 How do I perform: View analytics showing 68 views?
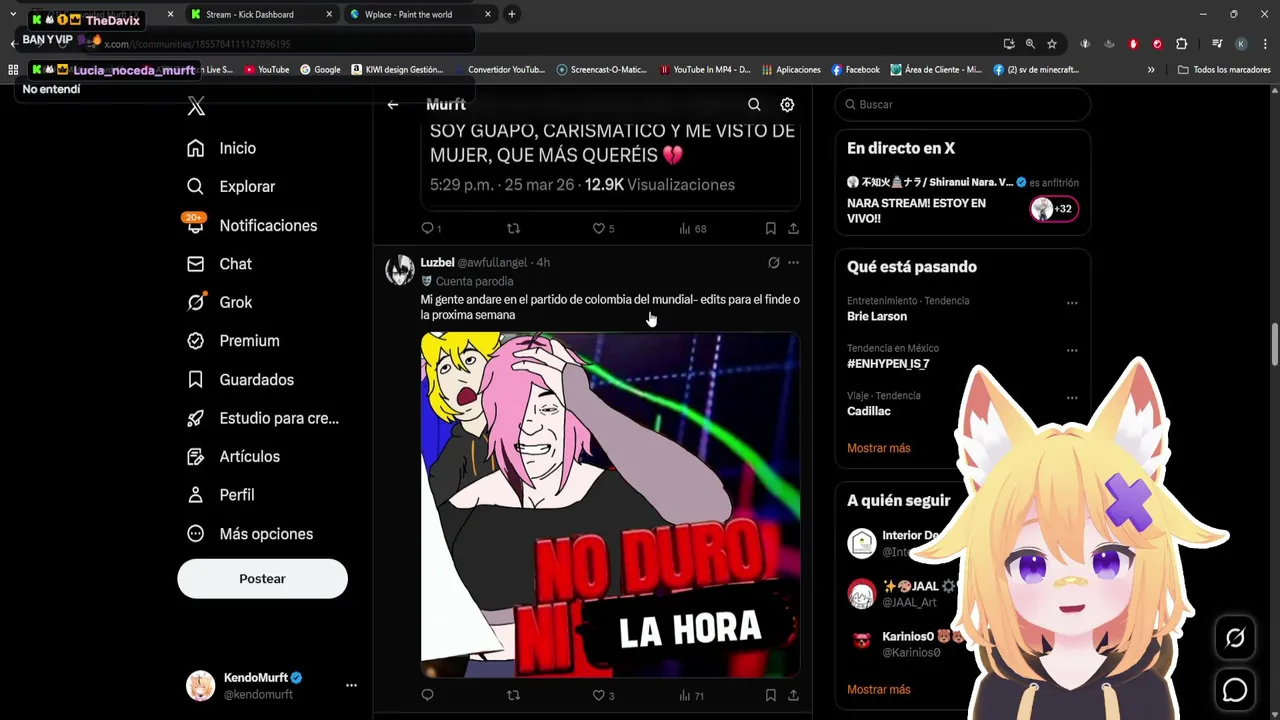coord(692,229)
